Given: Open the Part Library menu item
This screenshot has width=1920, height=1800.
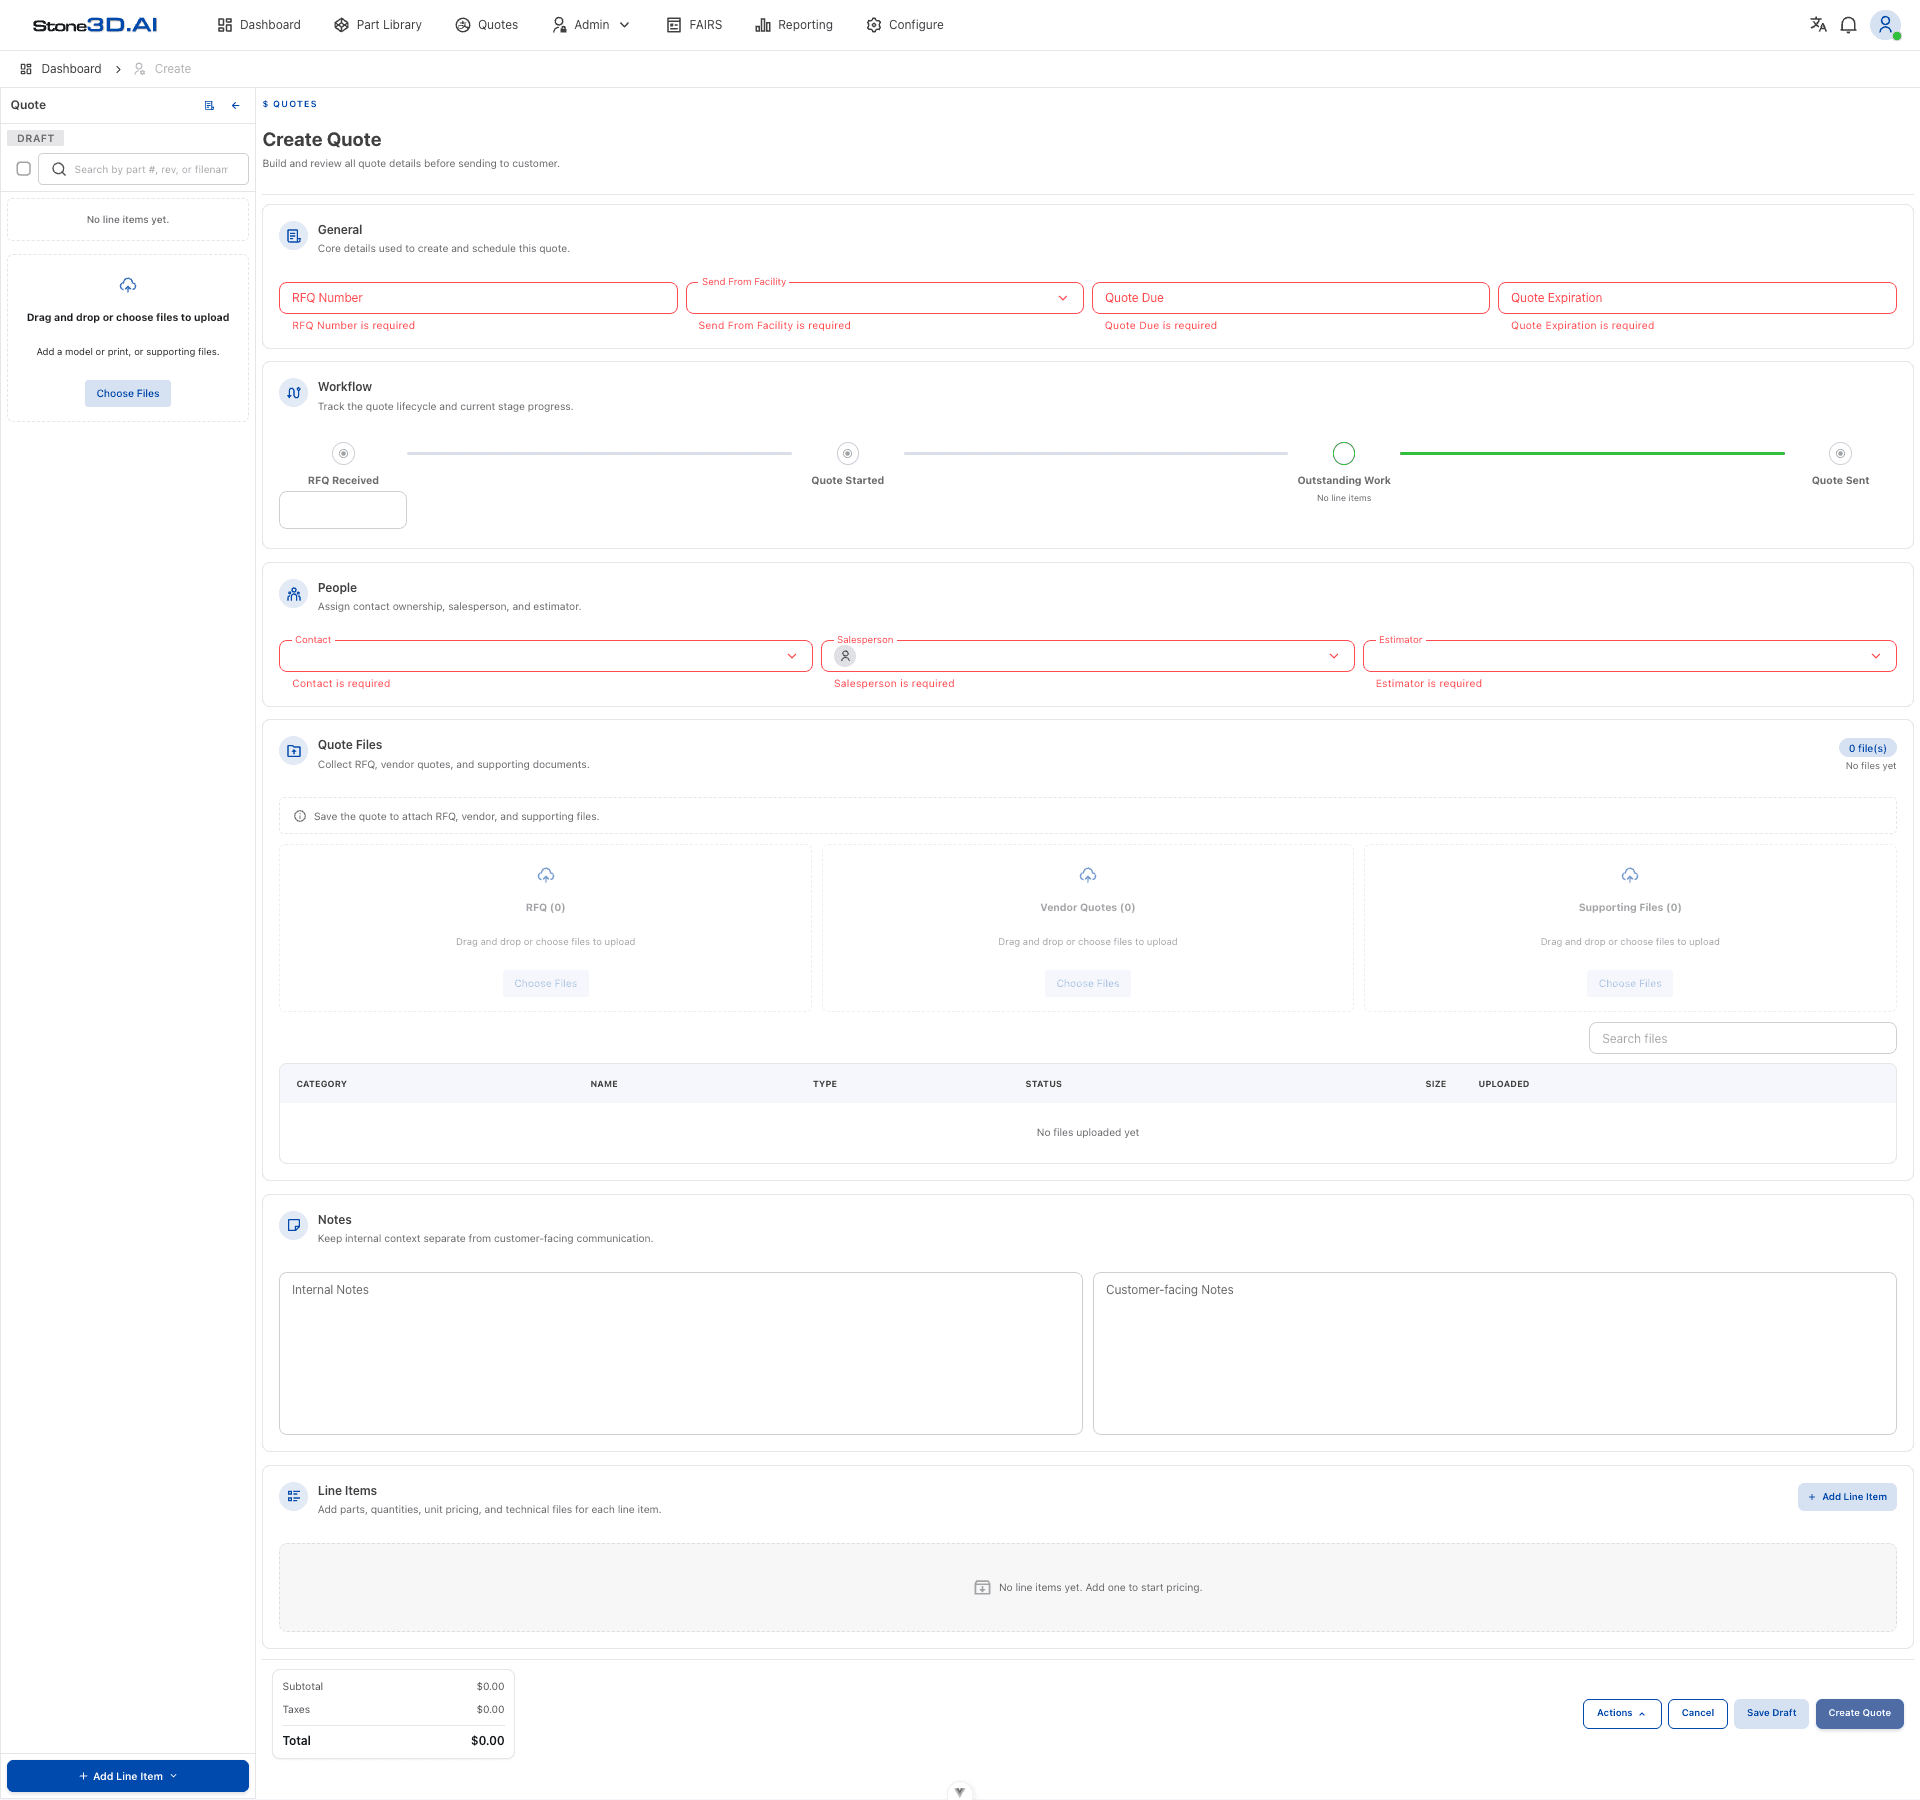Looking at the screenshot, I should 378,25.
